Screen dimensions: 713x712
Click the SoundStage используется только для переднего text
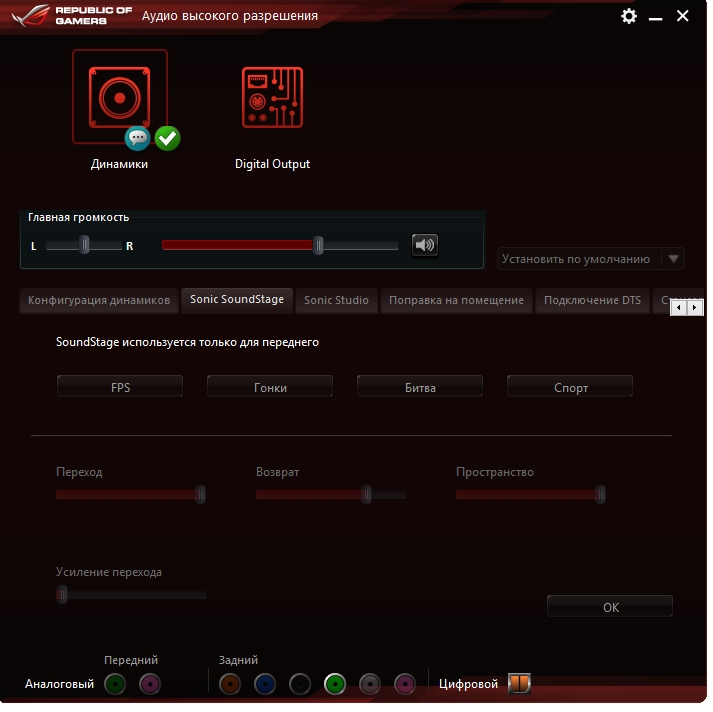pyautogui.click(x=187, y=342)
